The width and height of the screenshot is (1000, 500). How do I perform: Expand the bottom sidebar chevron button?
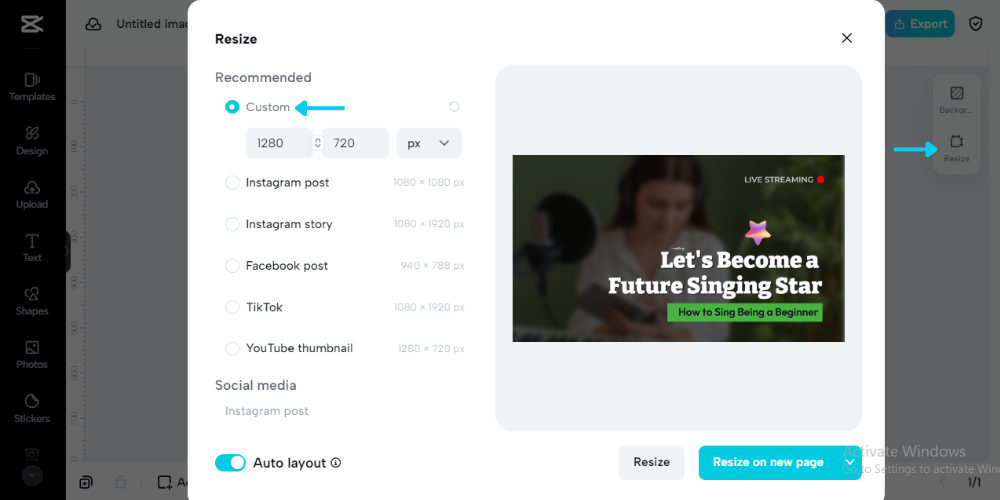point(32,476)
